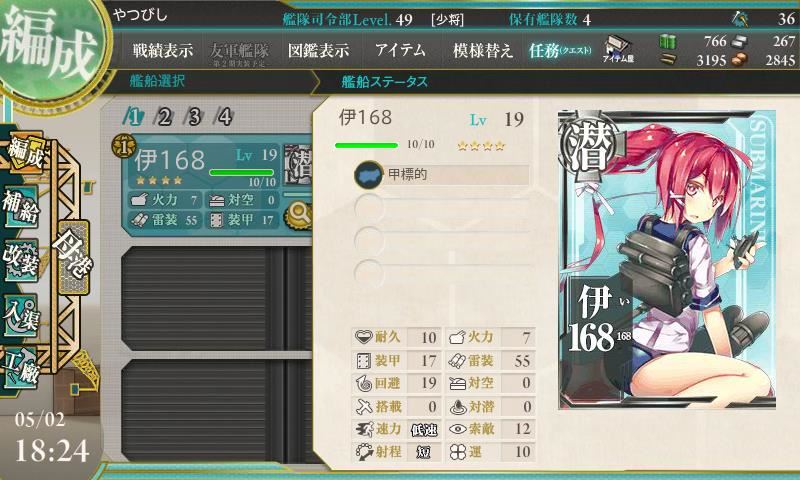Click the 甲標的 equipment icon
Image resolution: width=800 pixels, height=480 pixels.
point(368,174)
